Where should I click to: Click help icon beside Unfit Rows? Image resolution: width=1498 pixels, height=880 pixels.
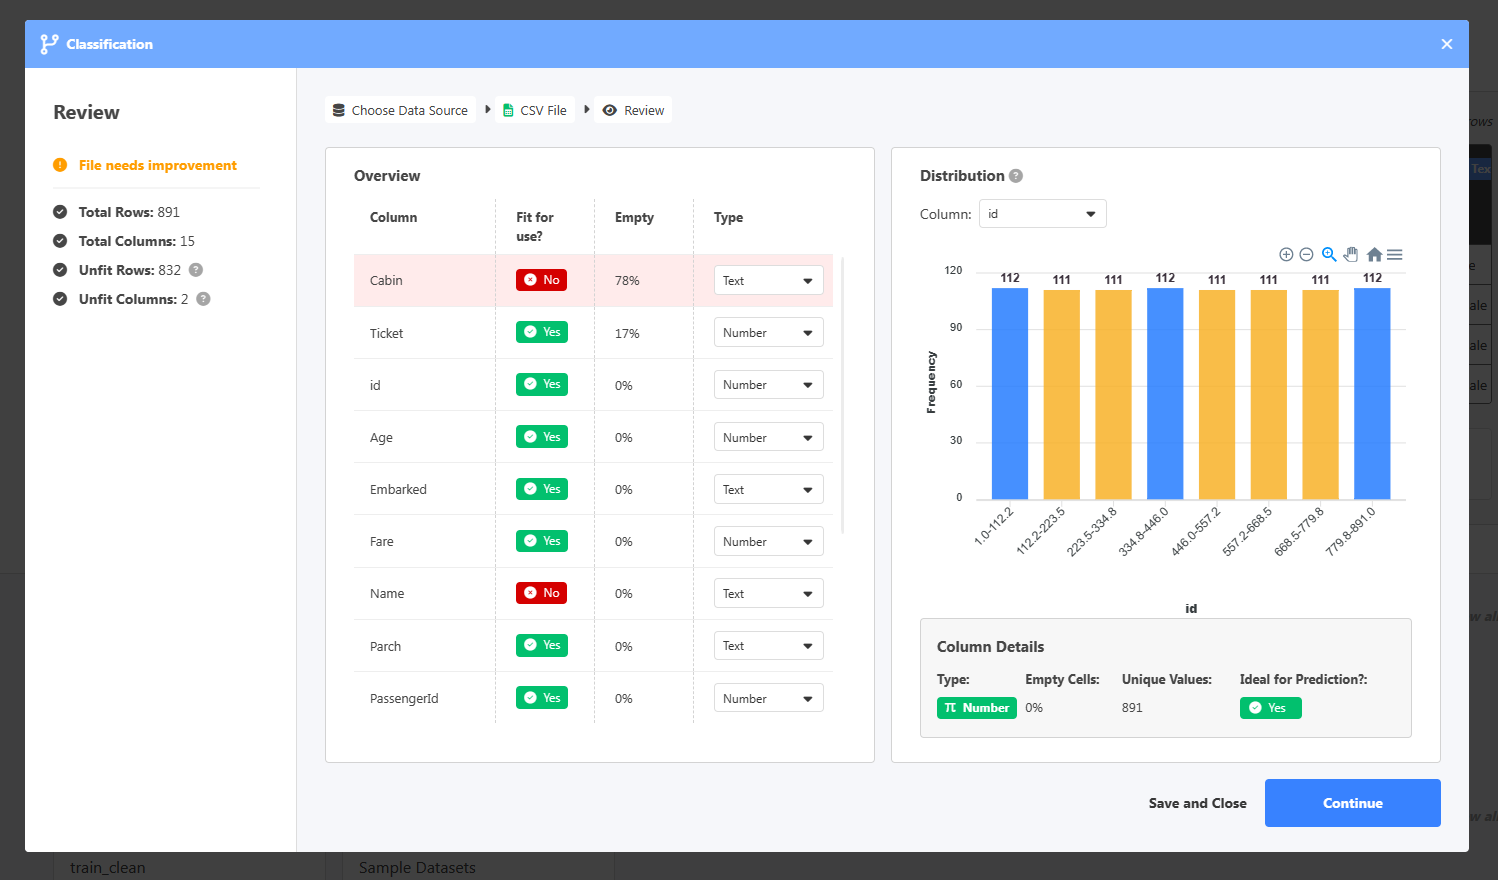click(x=196, y=270)
